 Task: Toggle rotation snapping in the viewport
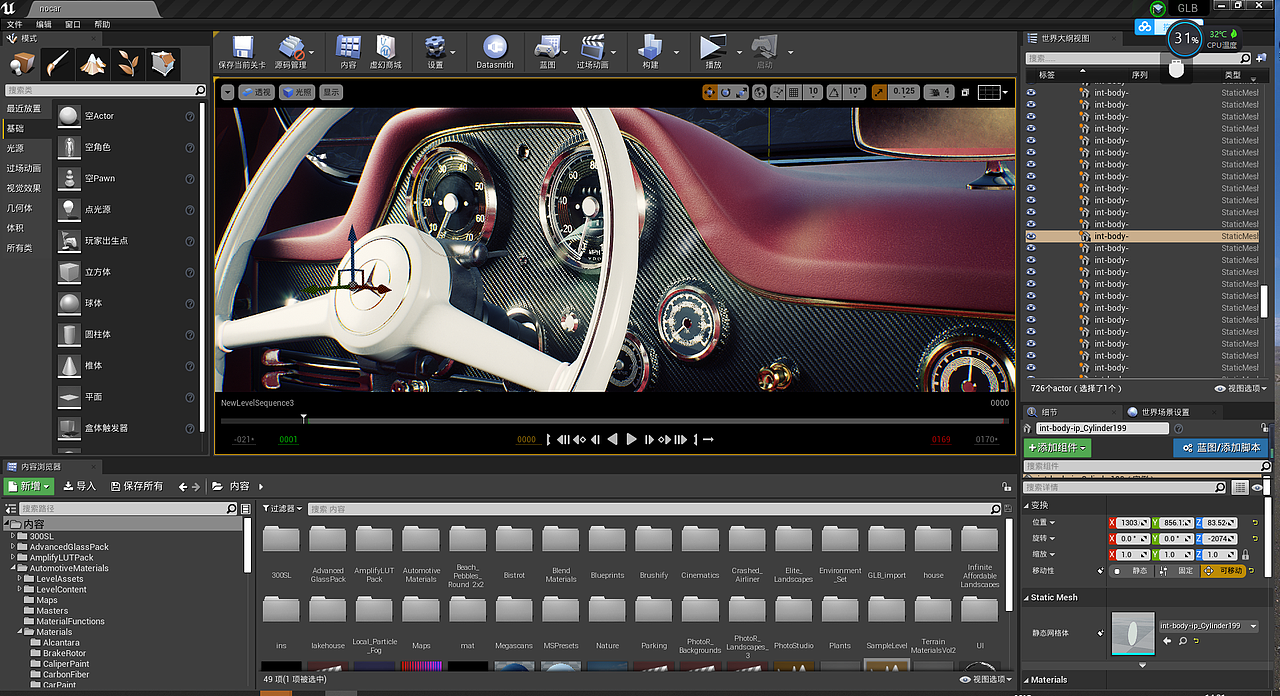tap(832, 92)
